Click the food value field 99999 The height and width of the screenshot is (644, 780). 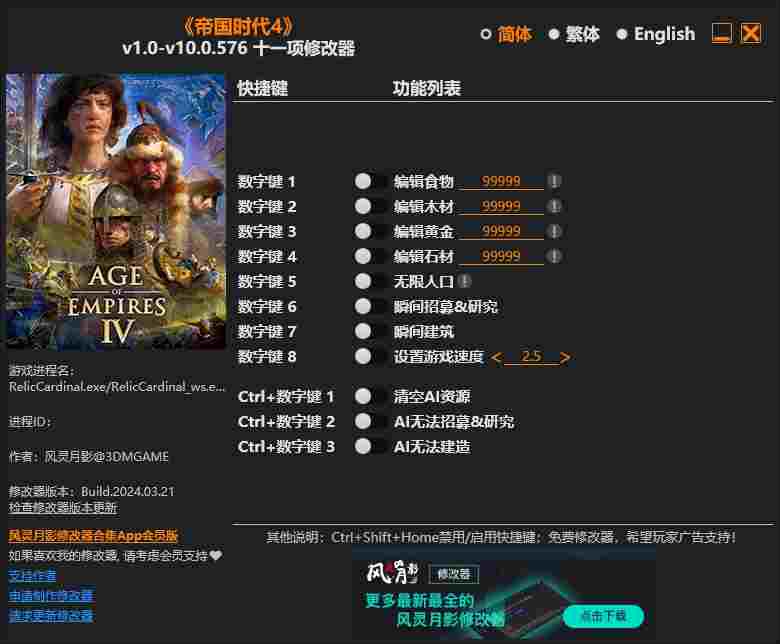501,182
